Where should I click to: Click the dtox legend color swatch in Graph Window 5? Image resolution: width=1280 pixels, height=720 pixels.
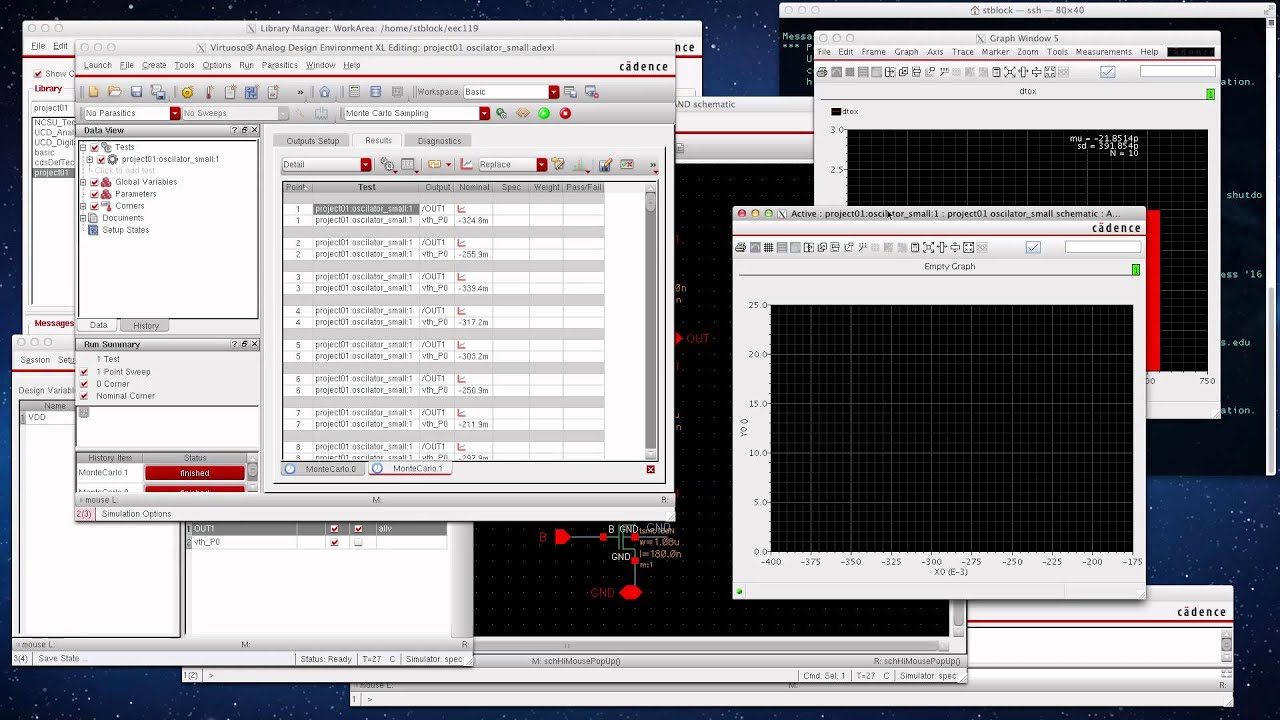(836, 112)
